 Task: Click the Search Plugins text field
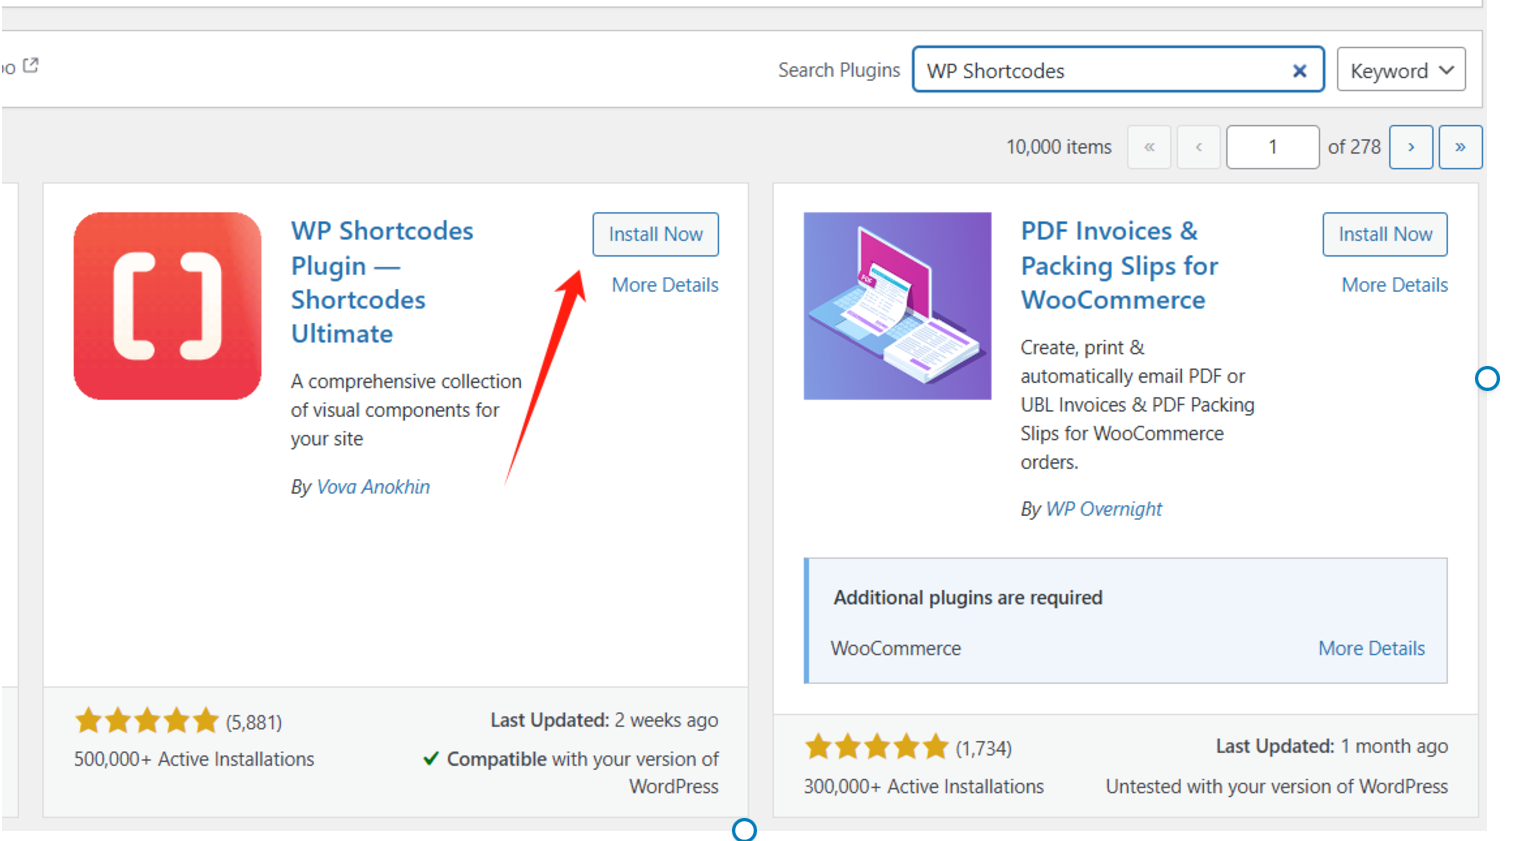1100,71
